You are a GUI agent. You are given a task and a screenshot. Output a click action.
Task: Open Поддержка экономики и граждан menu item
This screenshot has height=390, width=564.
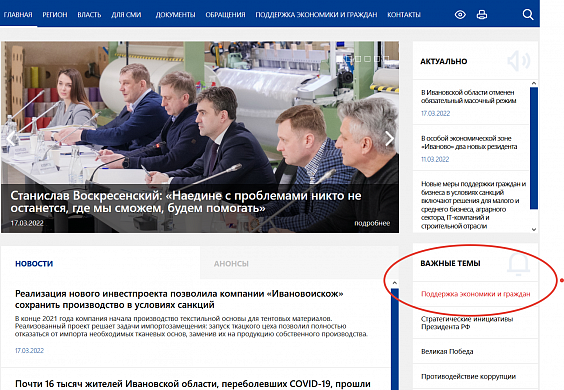(316, 15)
